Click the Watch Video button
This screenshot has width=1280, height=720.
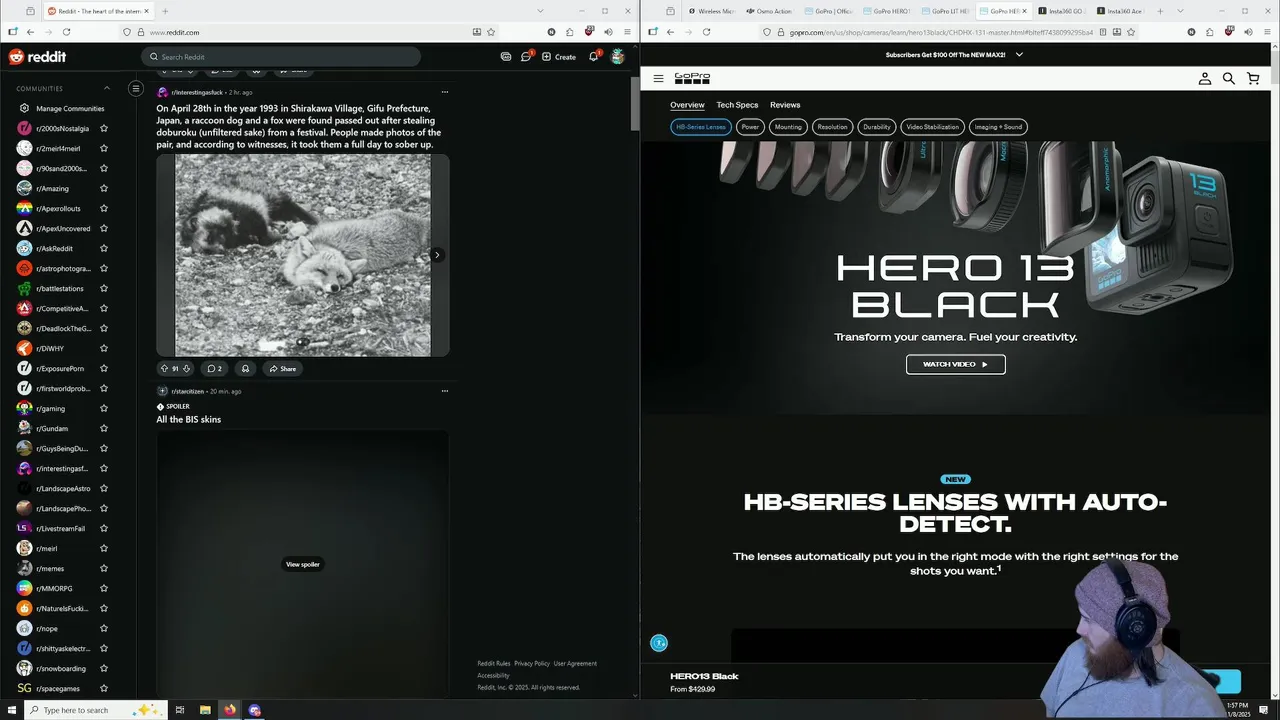tap(955, 364)
